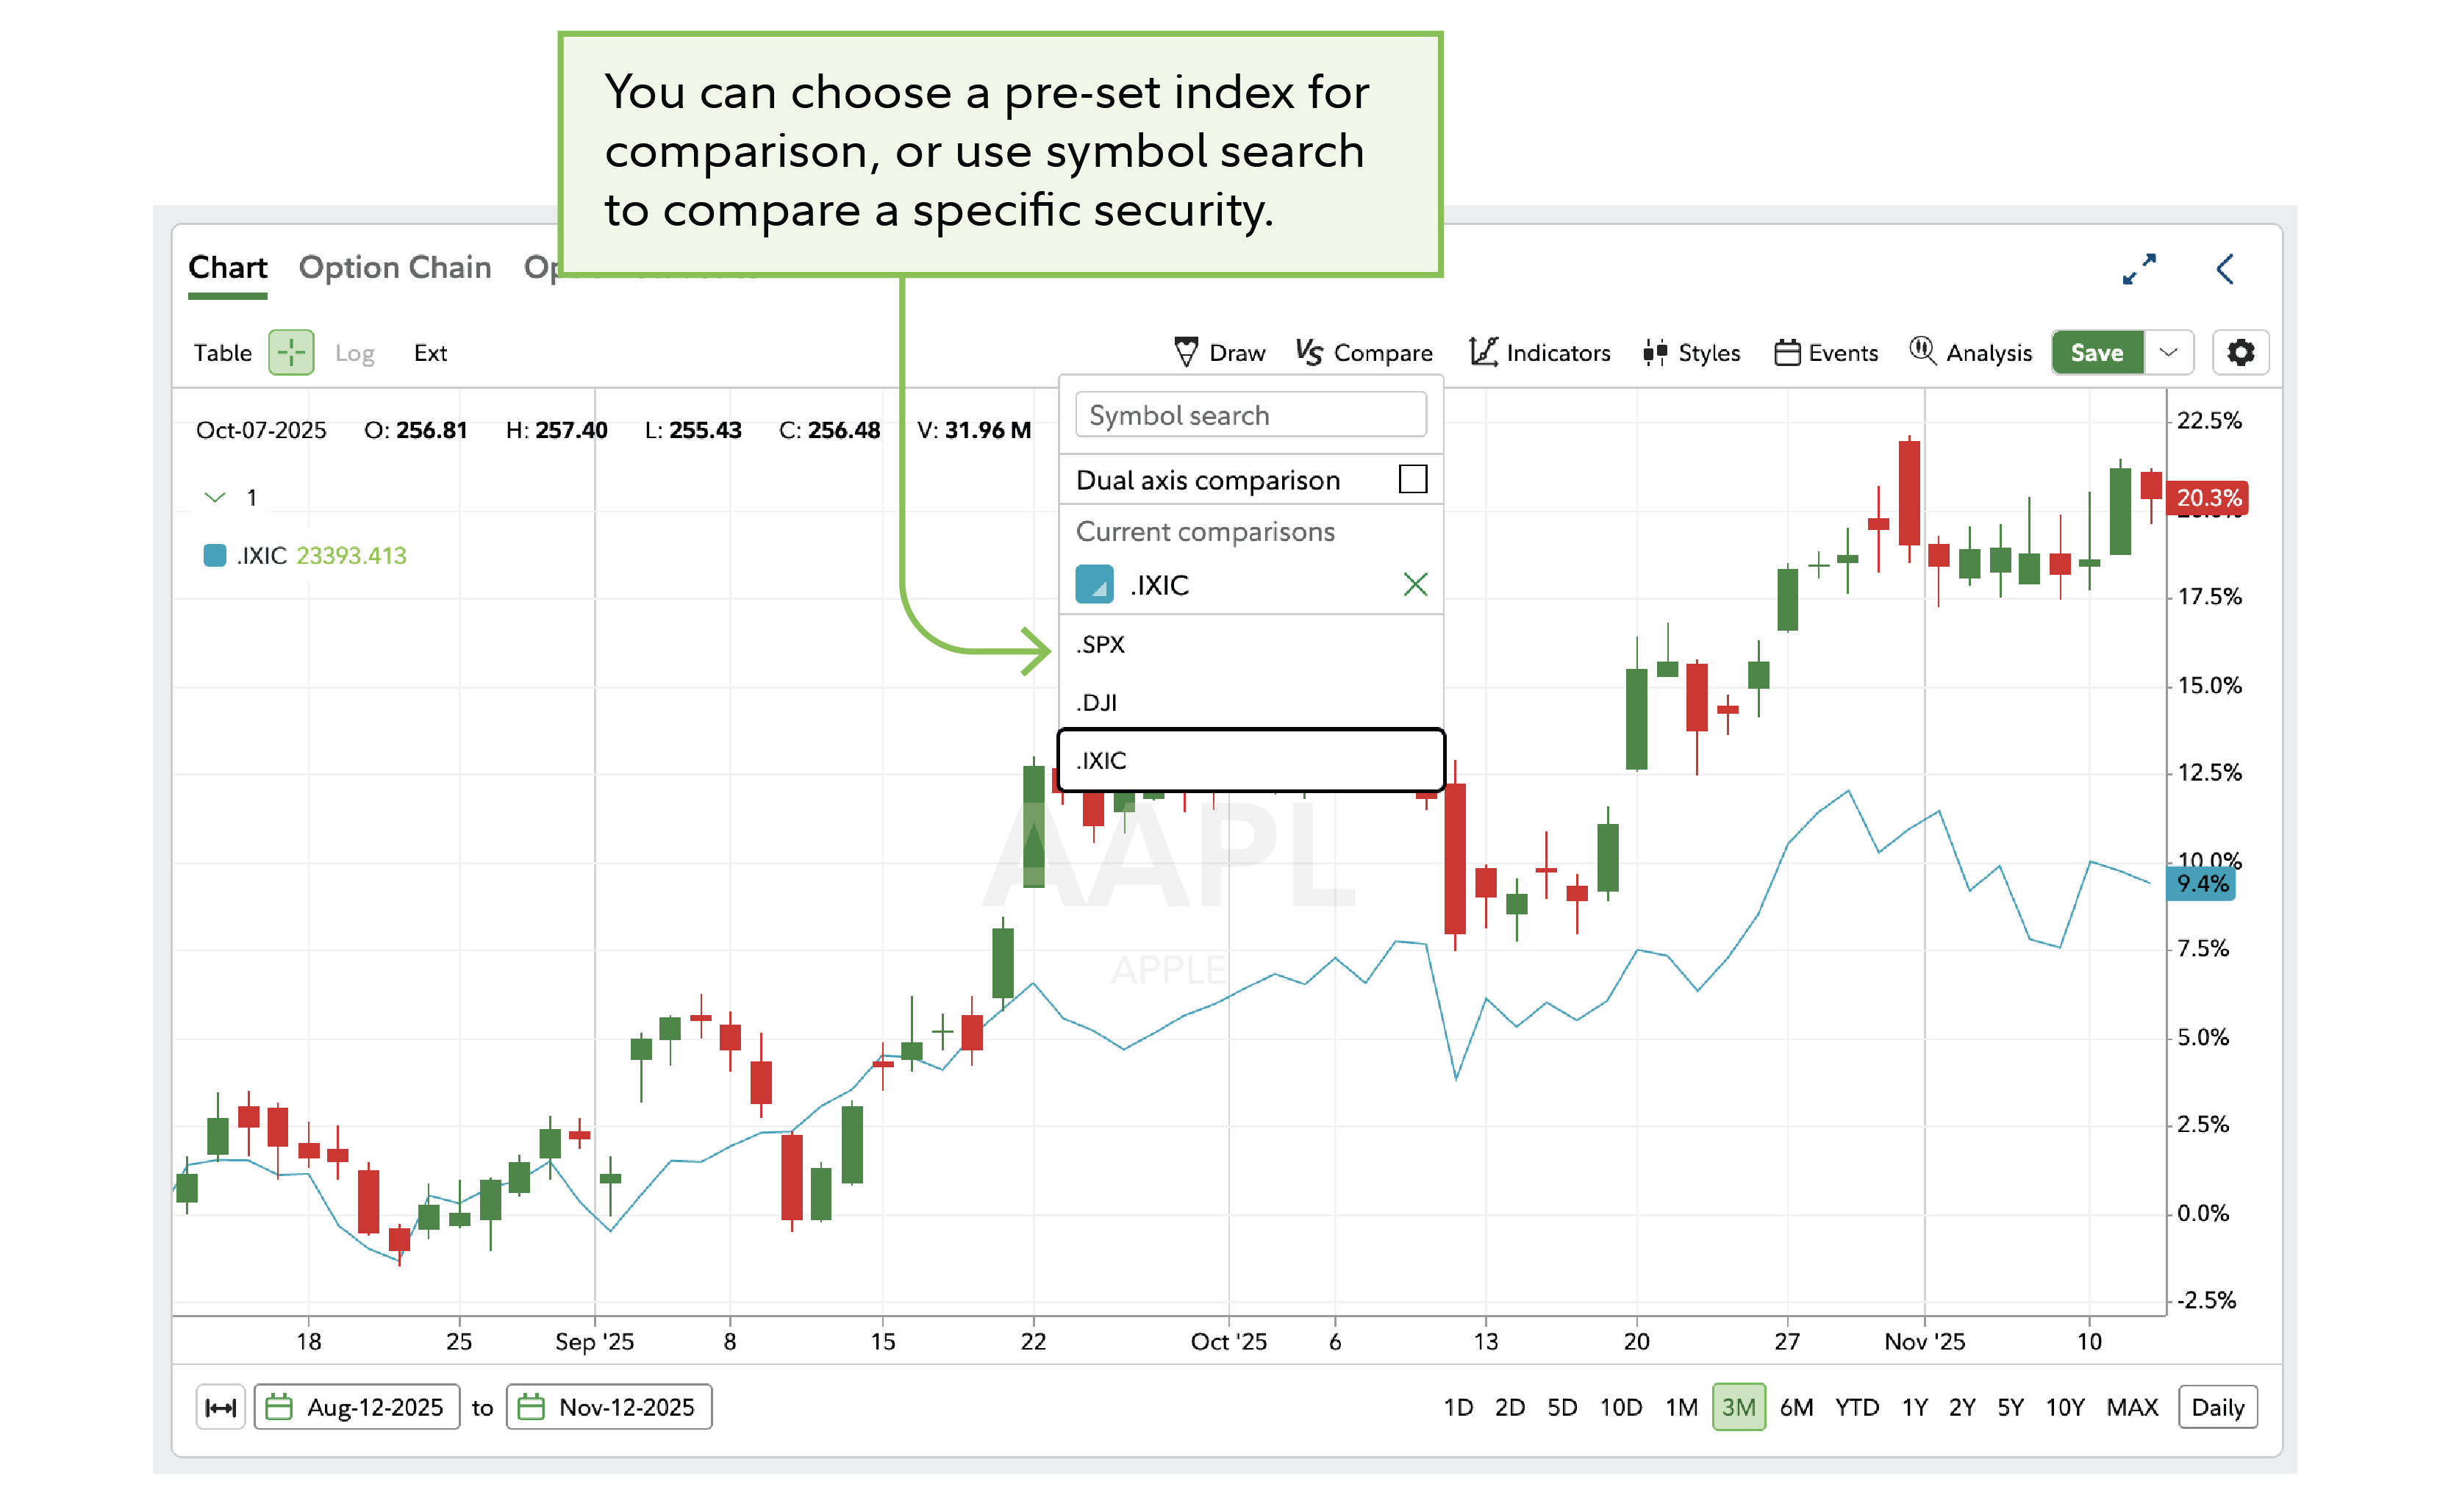Select the YTD time range
The width and height of the screenshot is (2451, 1512).
(x=1857, y=1406)
